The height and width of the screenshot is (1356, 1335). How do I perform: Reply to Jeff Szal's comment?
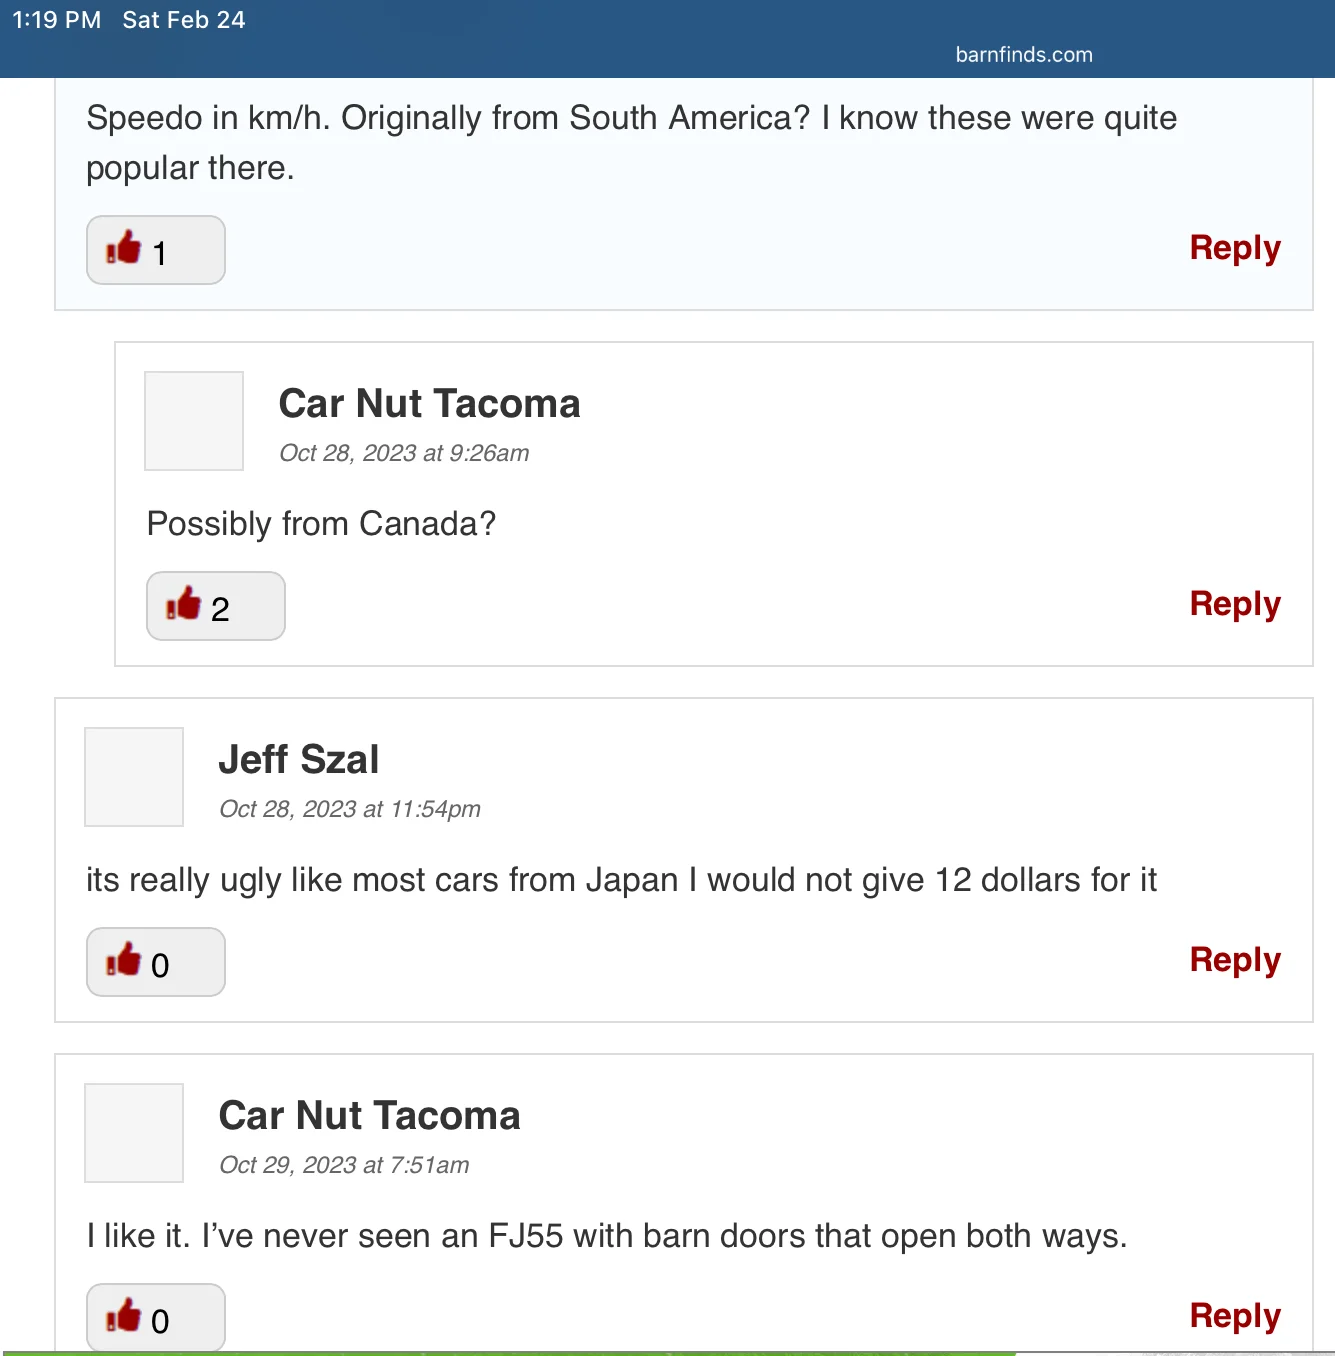pyautogui.click(x=1235, y=960)
